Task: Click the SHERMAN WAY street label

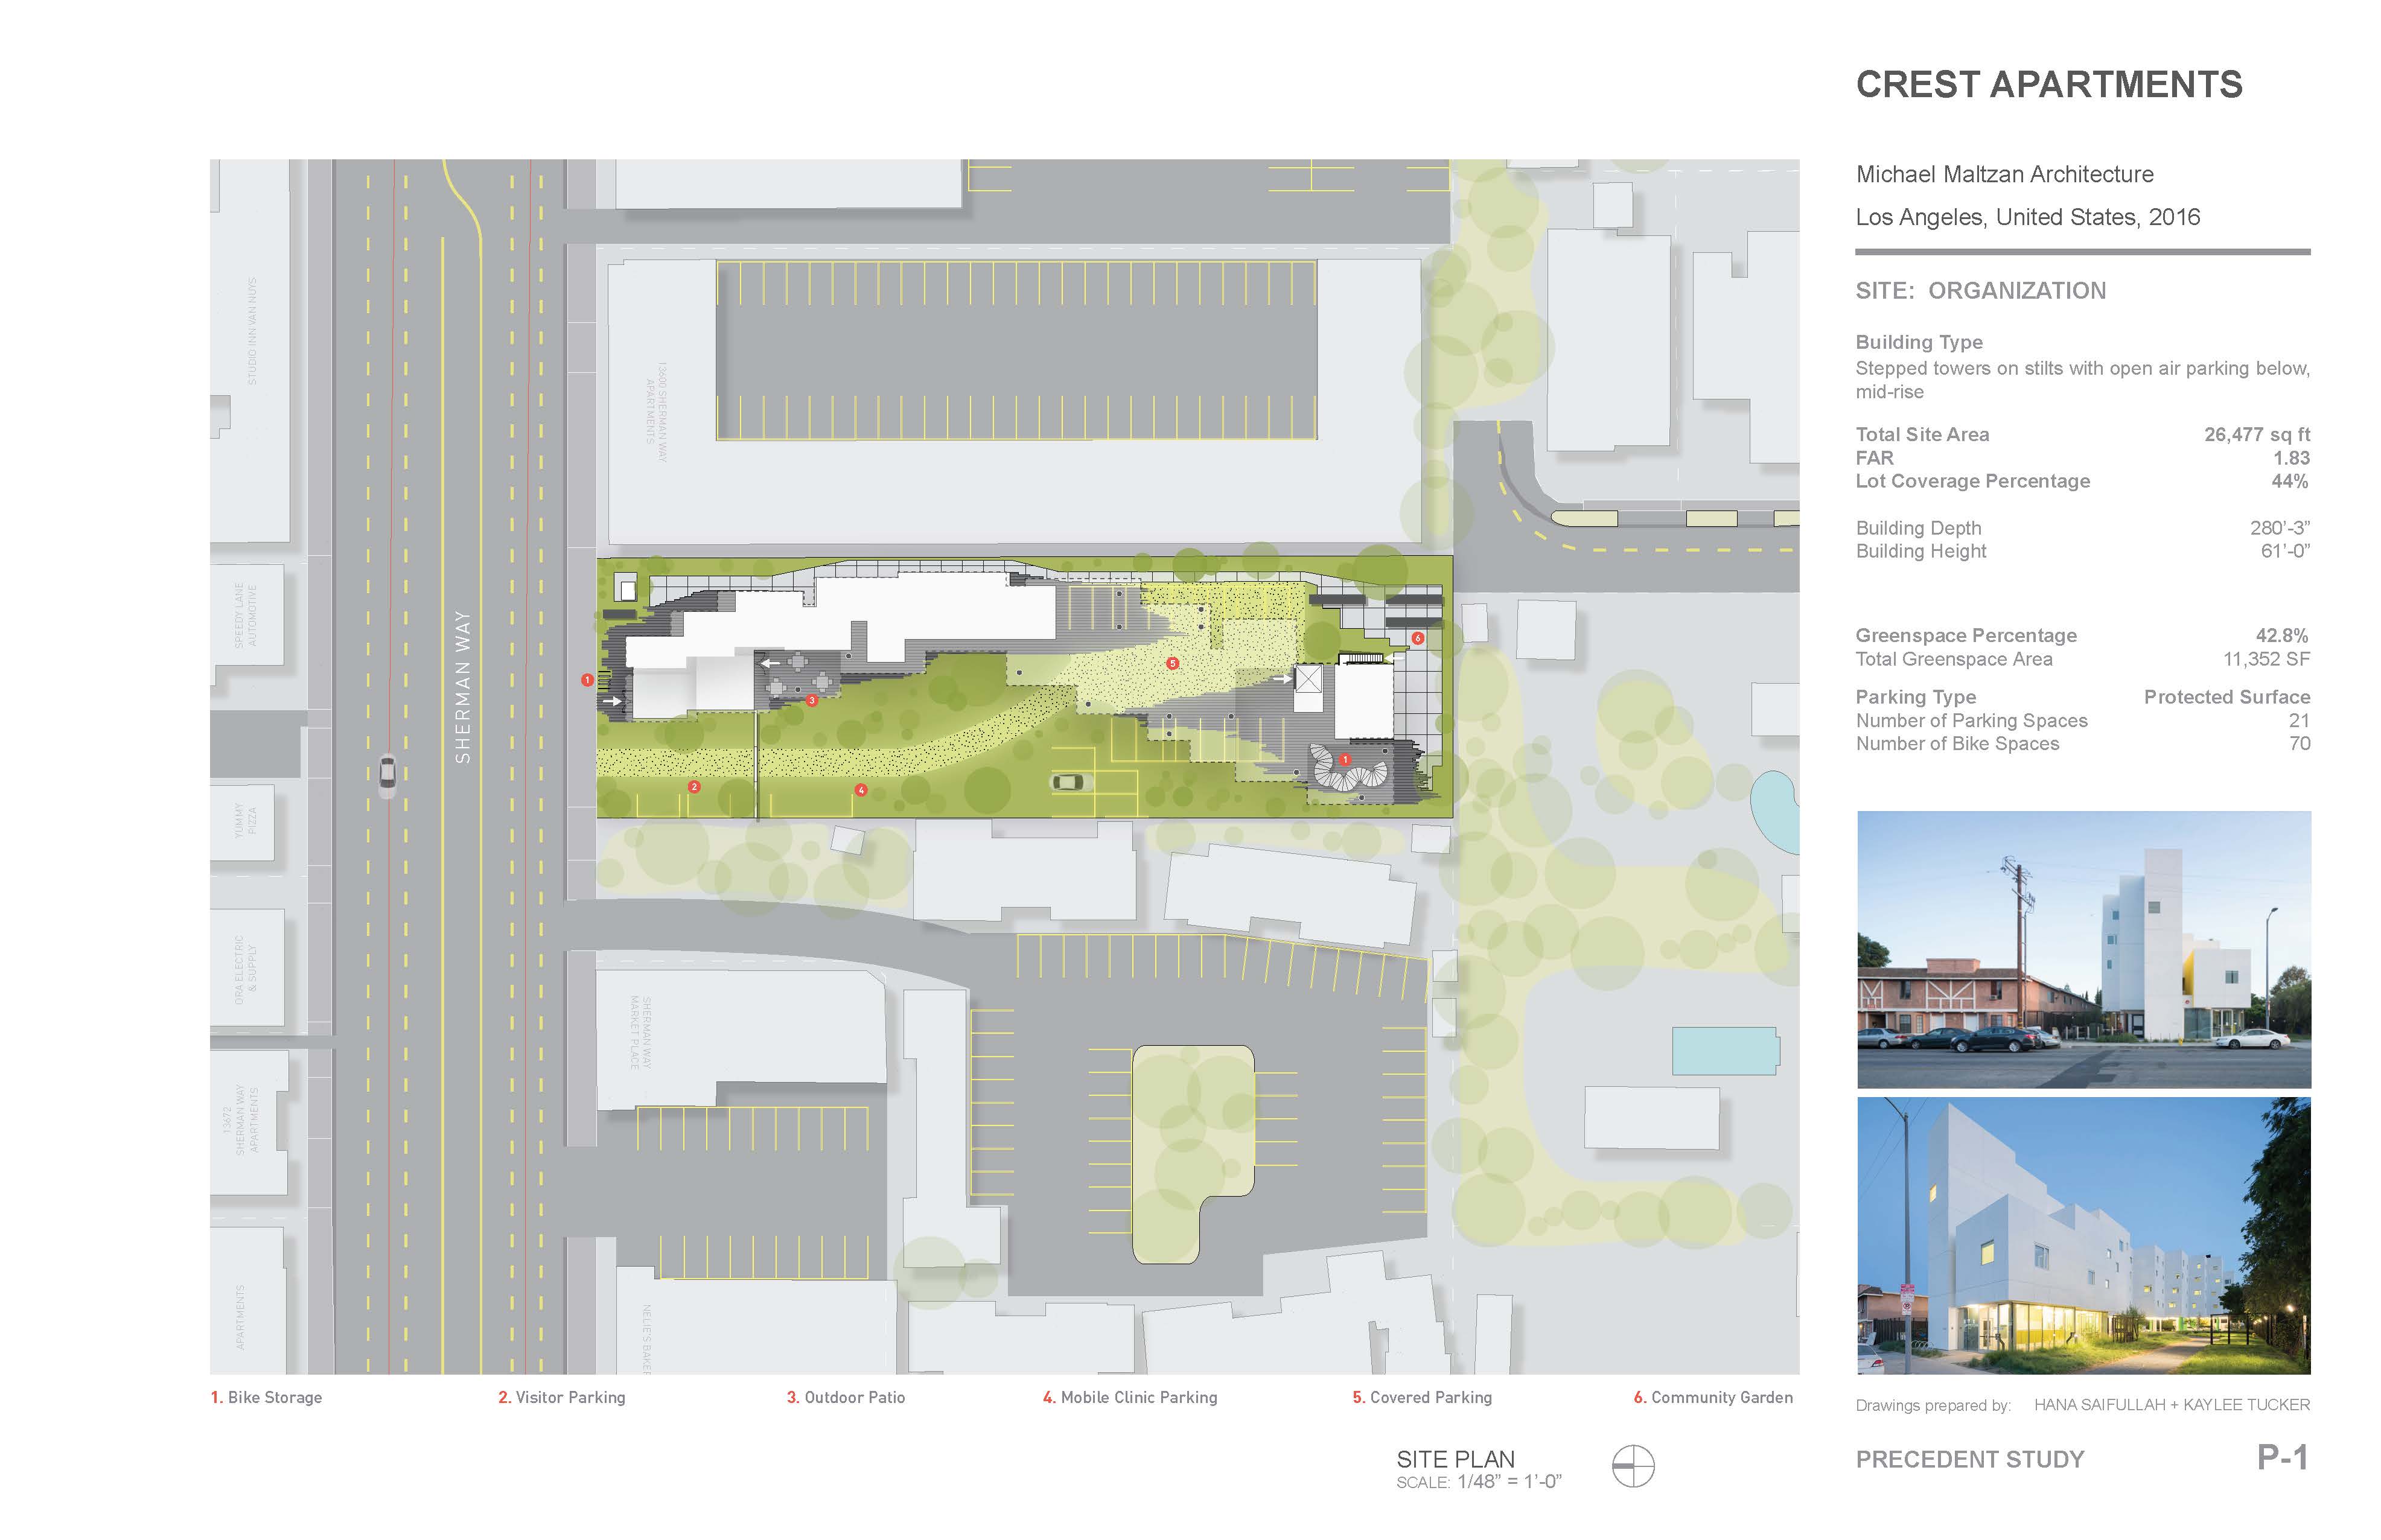Action: (462, 687)
